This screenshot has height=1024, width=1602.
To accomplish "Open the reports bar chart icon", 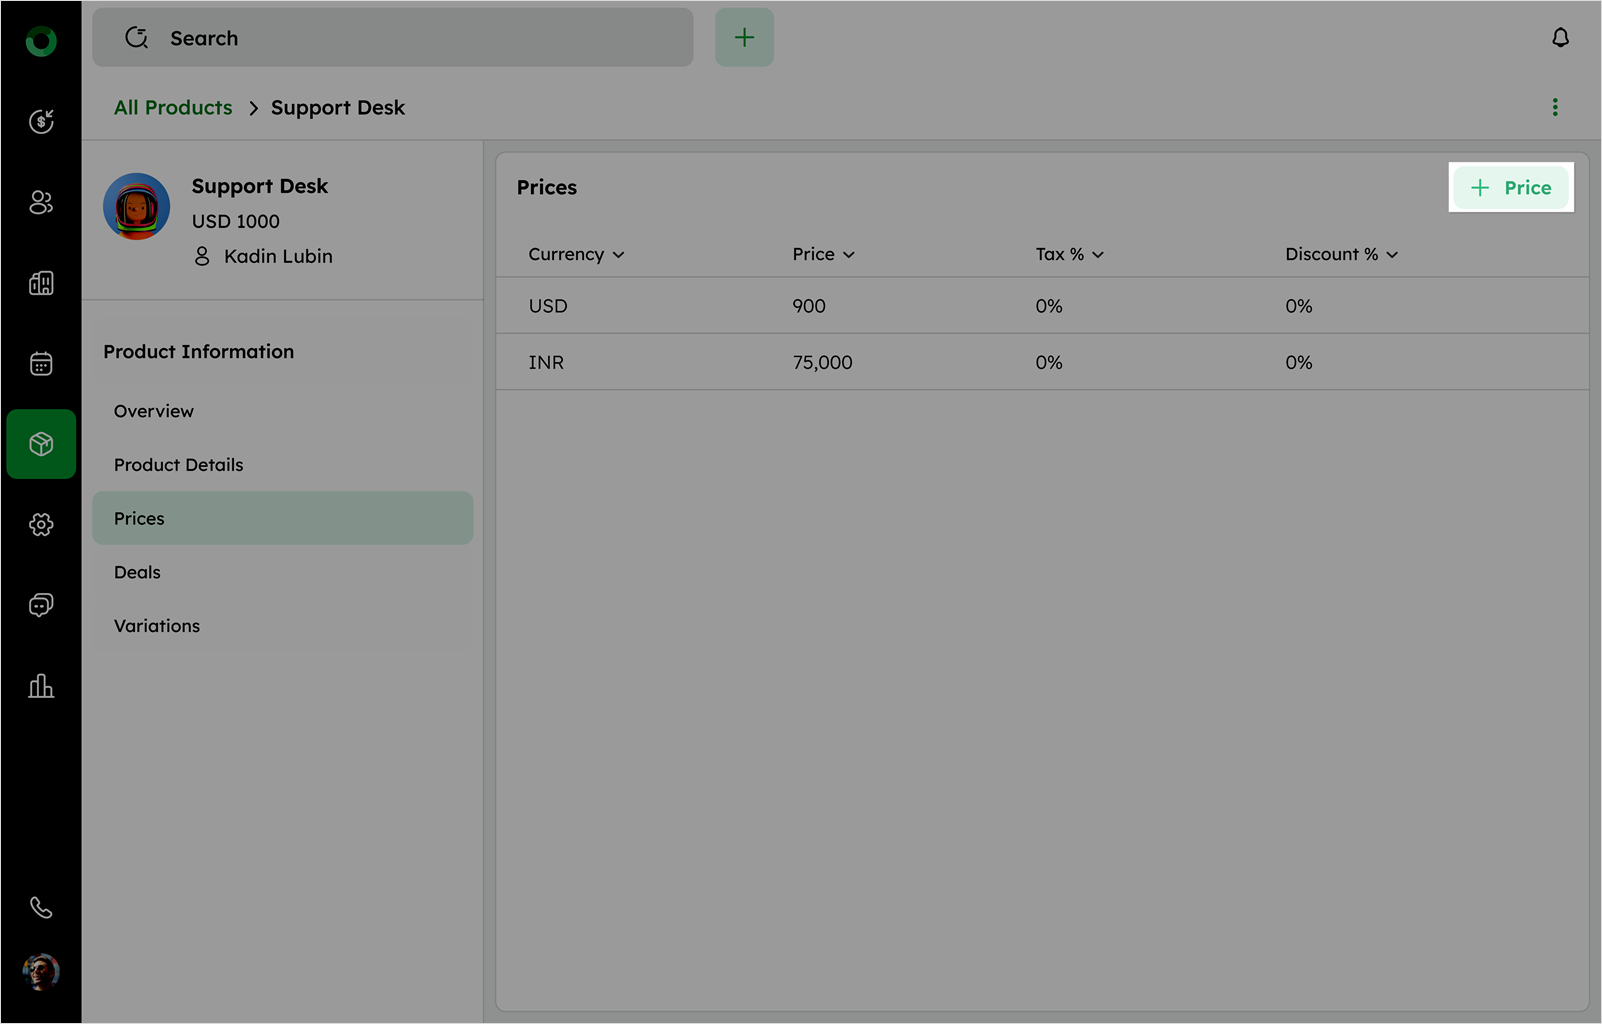I will coord(41,686).
